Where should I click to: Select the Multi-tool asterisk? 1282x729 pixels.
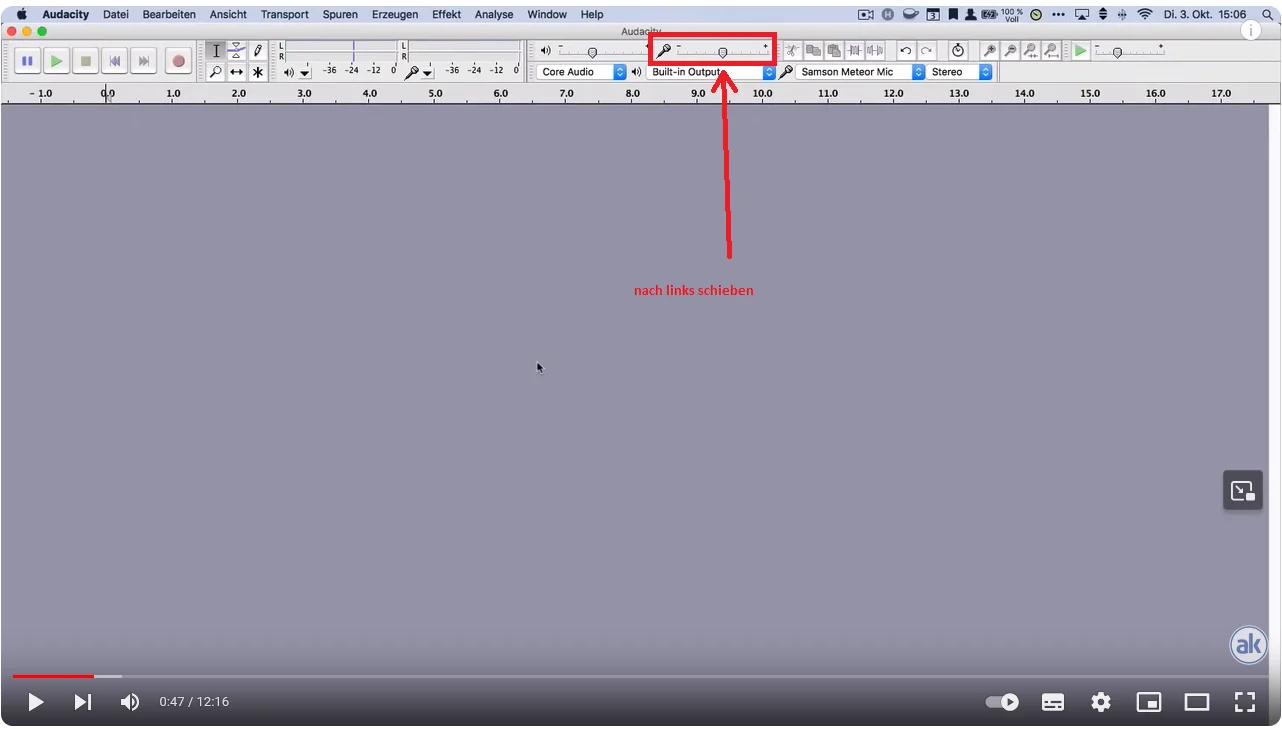[258, 72]
